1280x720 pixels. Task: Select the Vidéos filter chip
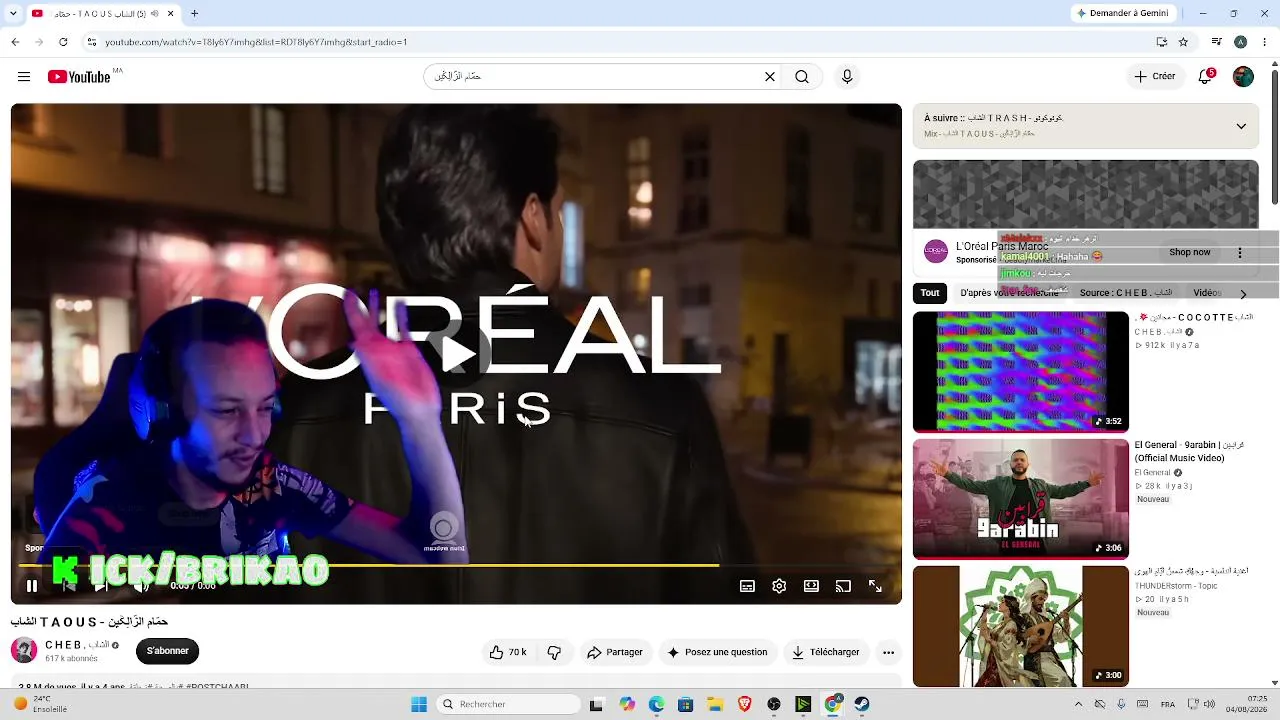pyautogui.click(x=1207, y=293)
